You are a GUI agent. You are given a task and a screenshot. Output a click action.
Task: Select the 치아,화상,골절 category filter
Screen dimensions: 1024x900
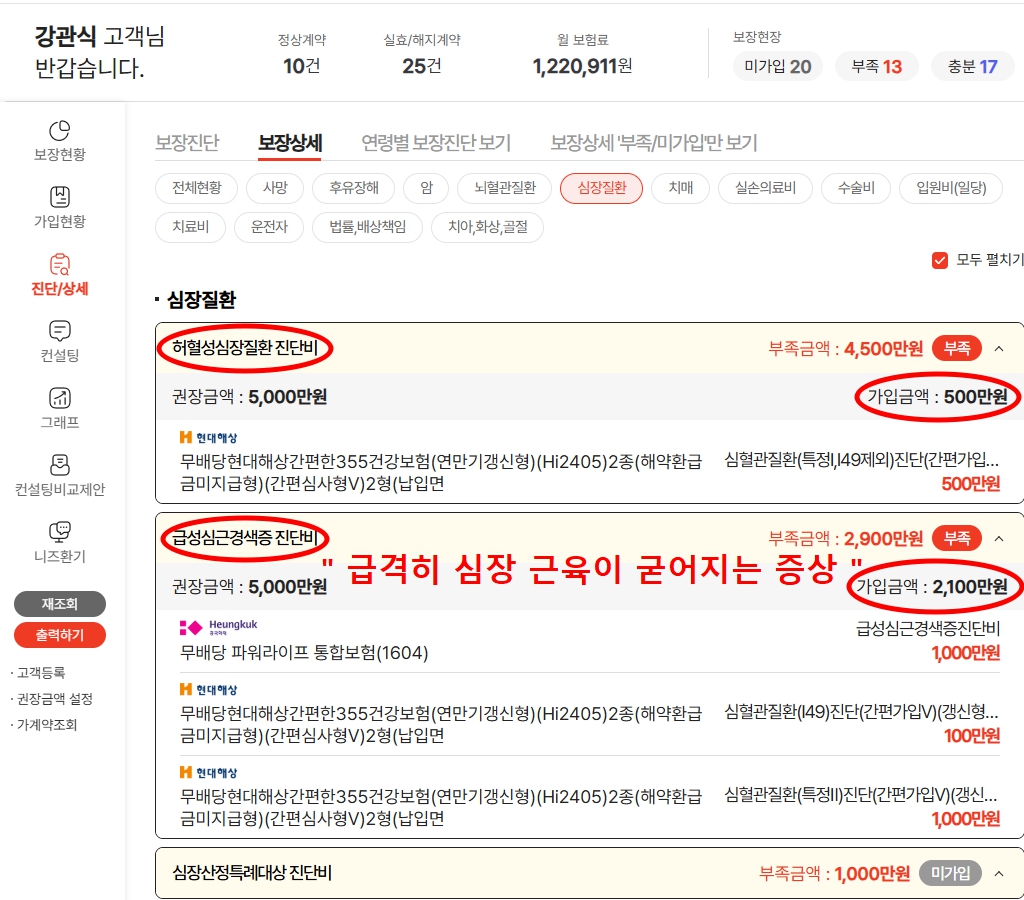(488, 227)
